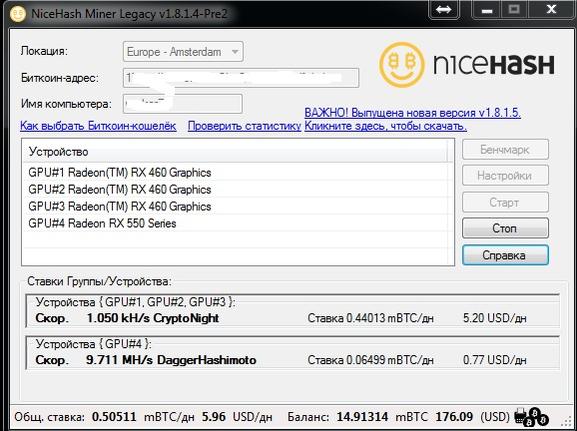Screen dimensions: 577x431
Task: Click the total rate 0.50511 value in status bar
Action: (114, 417)
